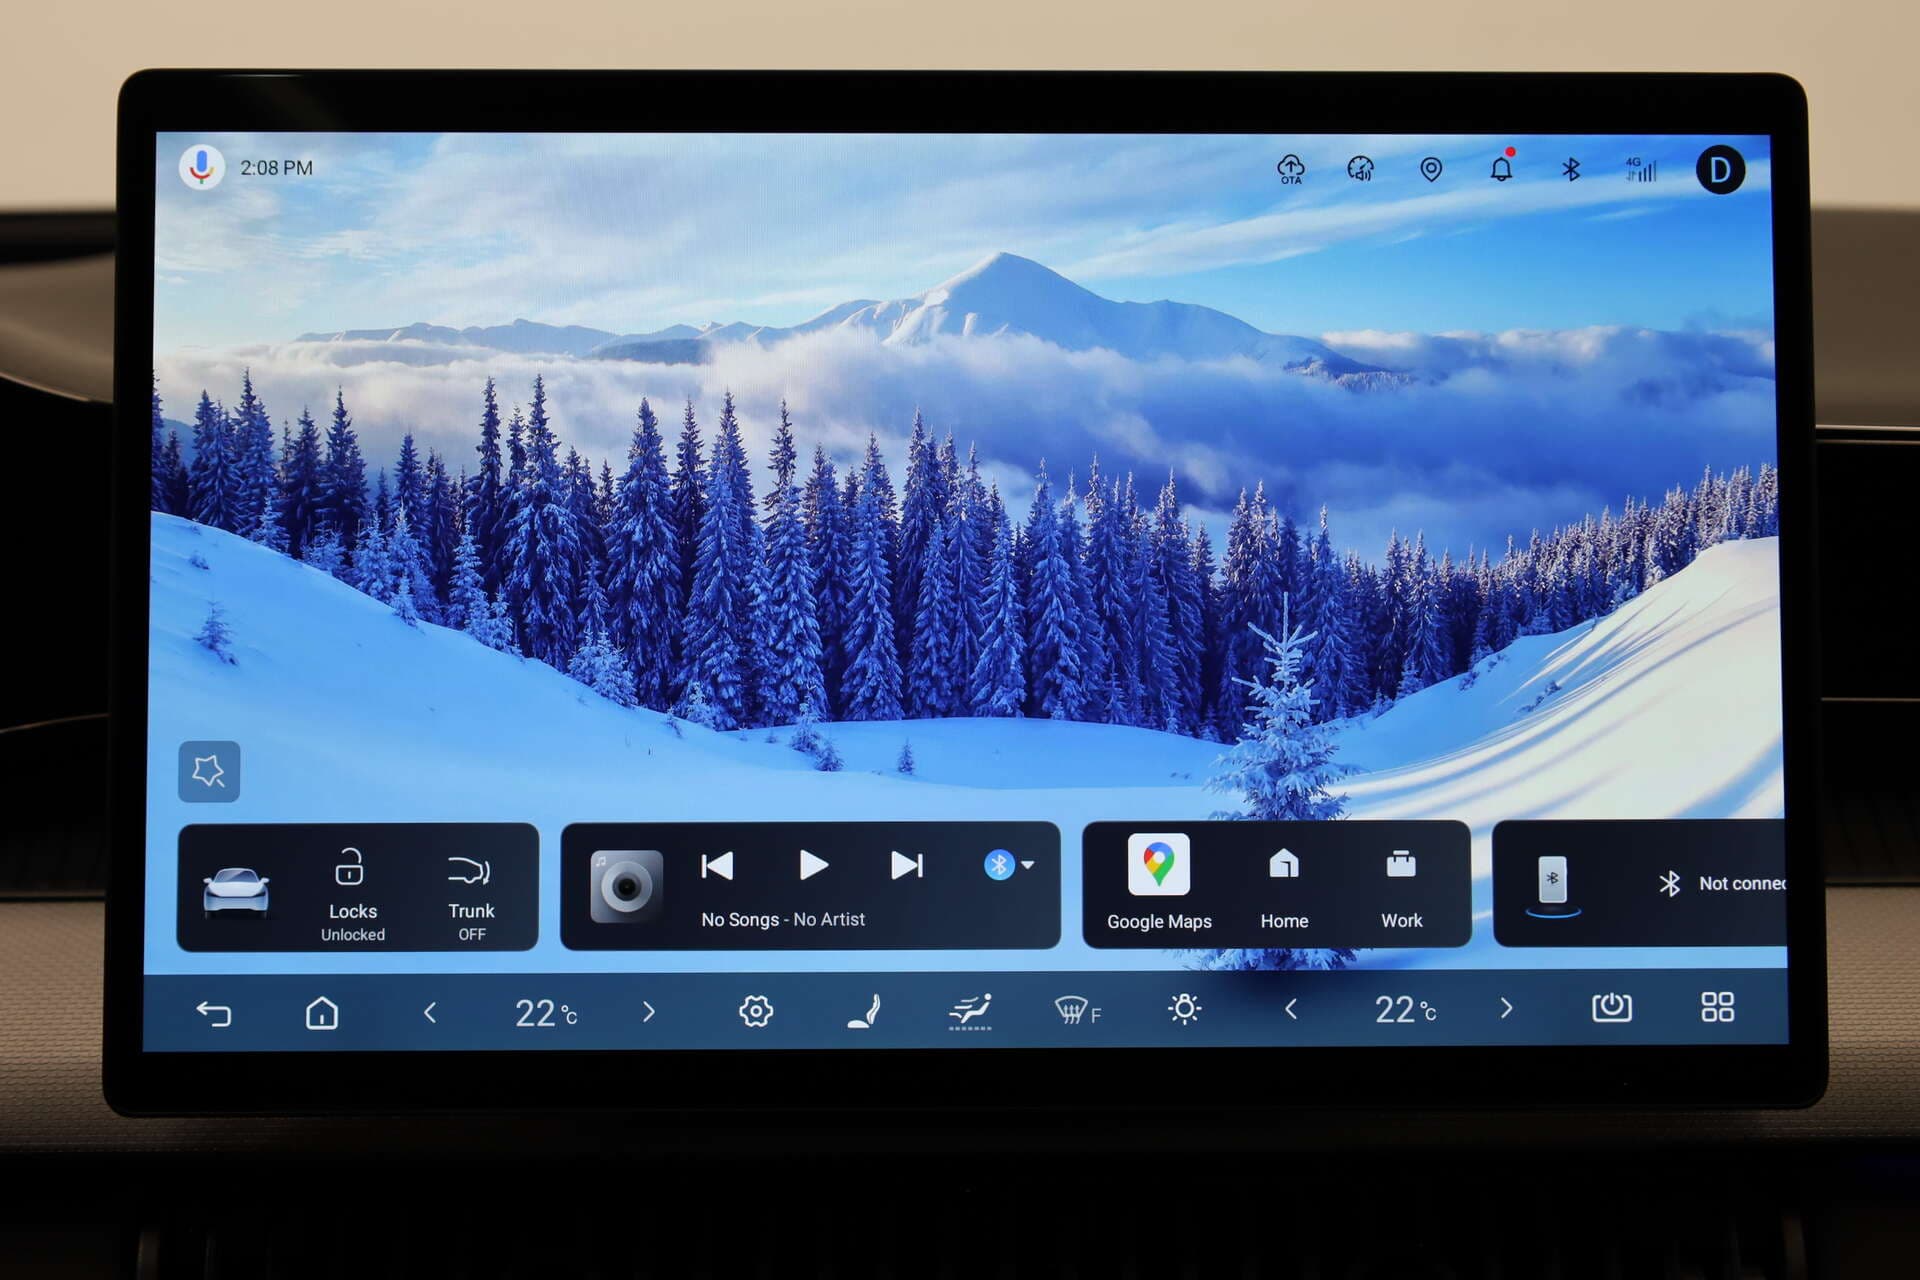Open seat controls icon
This screenshot has width=1920, height=1280.
click(x=865, y=1011)
